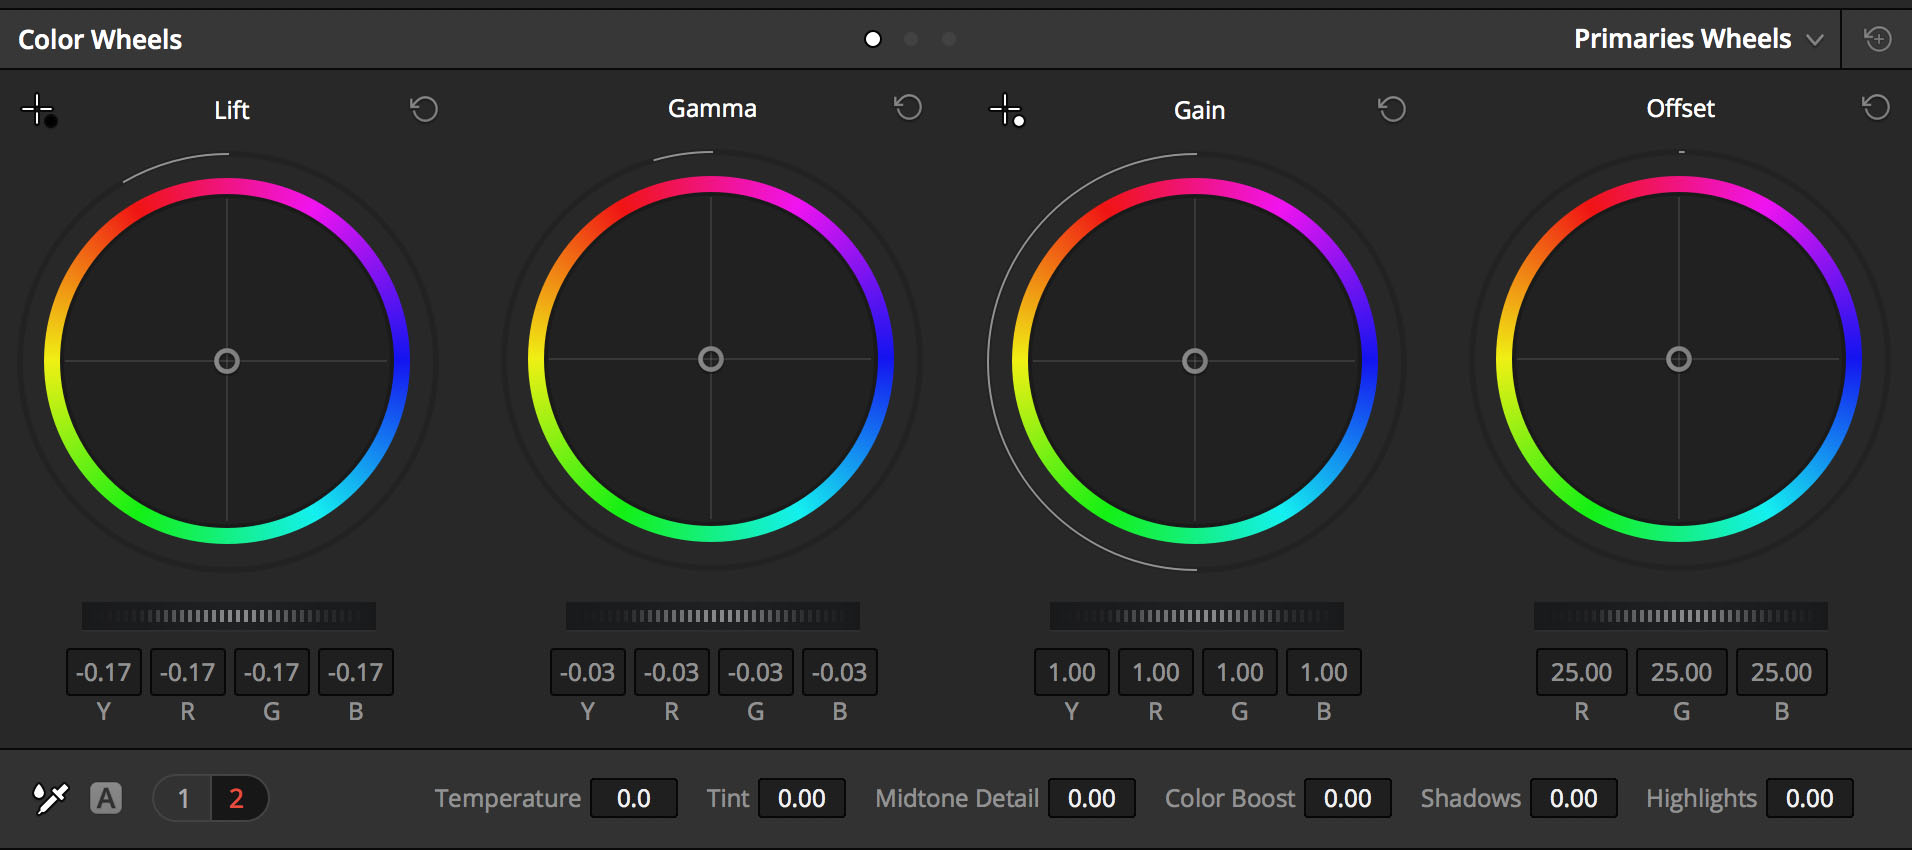The height and width of the screenshot is (850, 1912).
Task: Click the Tint label
Action: (728, 798)
